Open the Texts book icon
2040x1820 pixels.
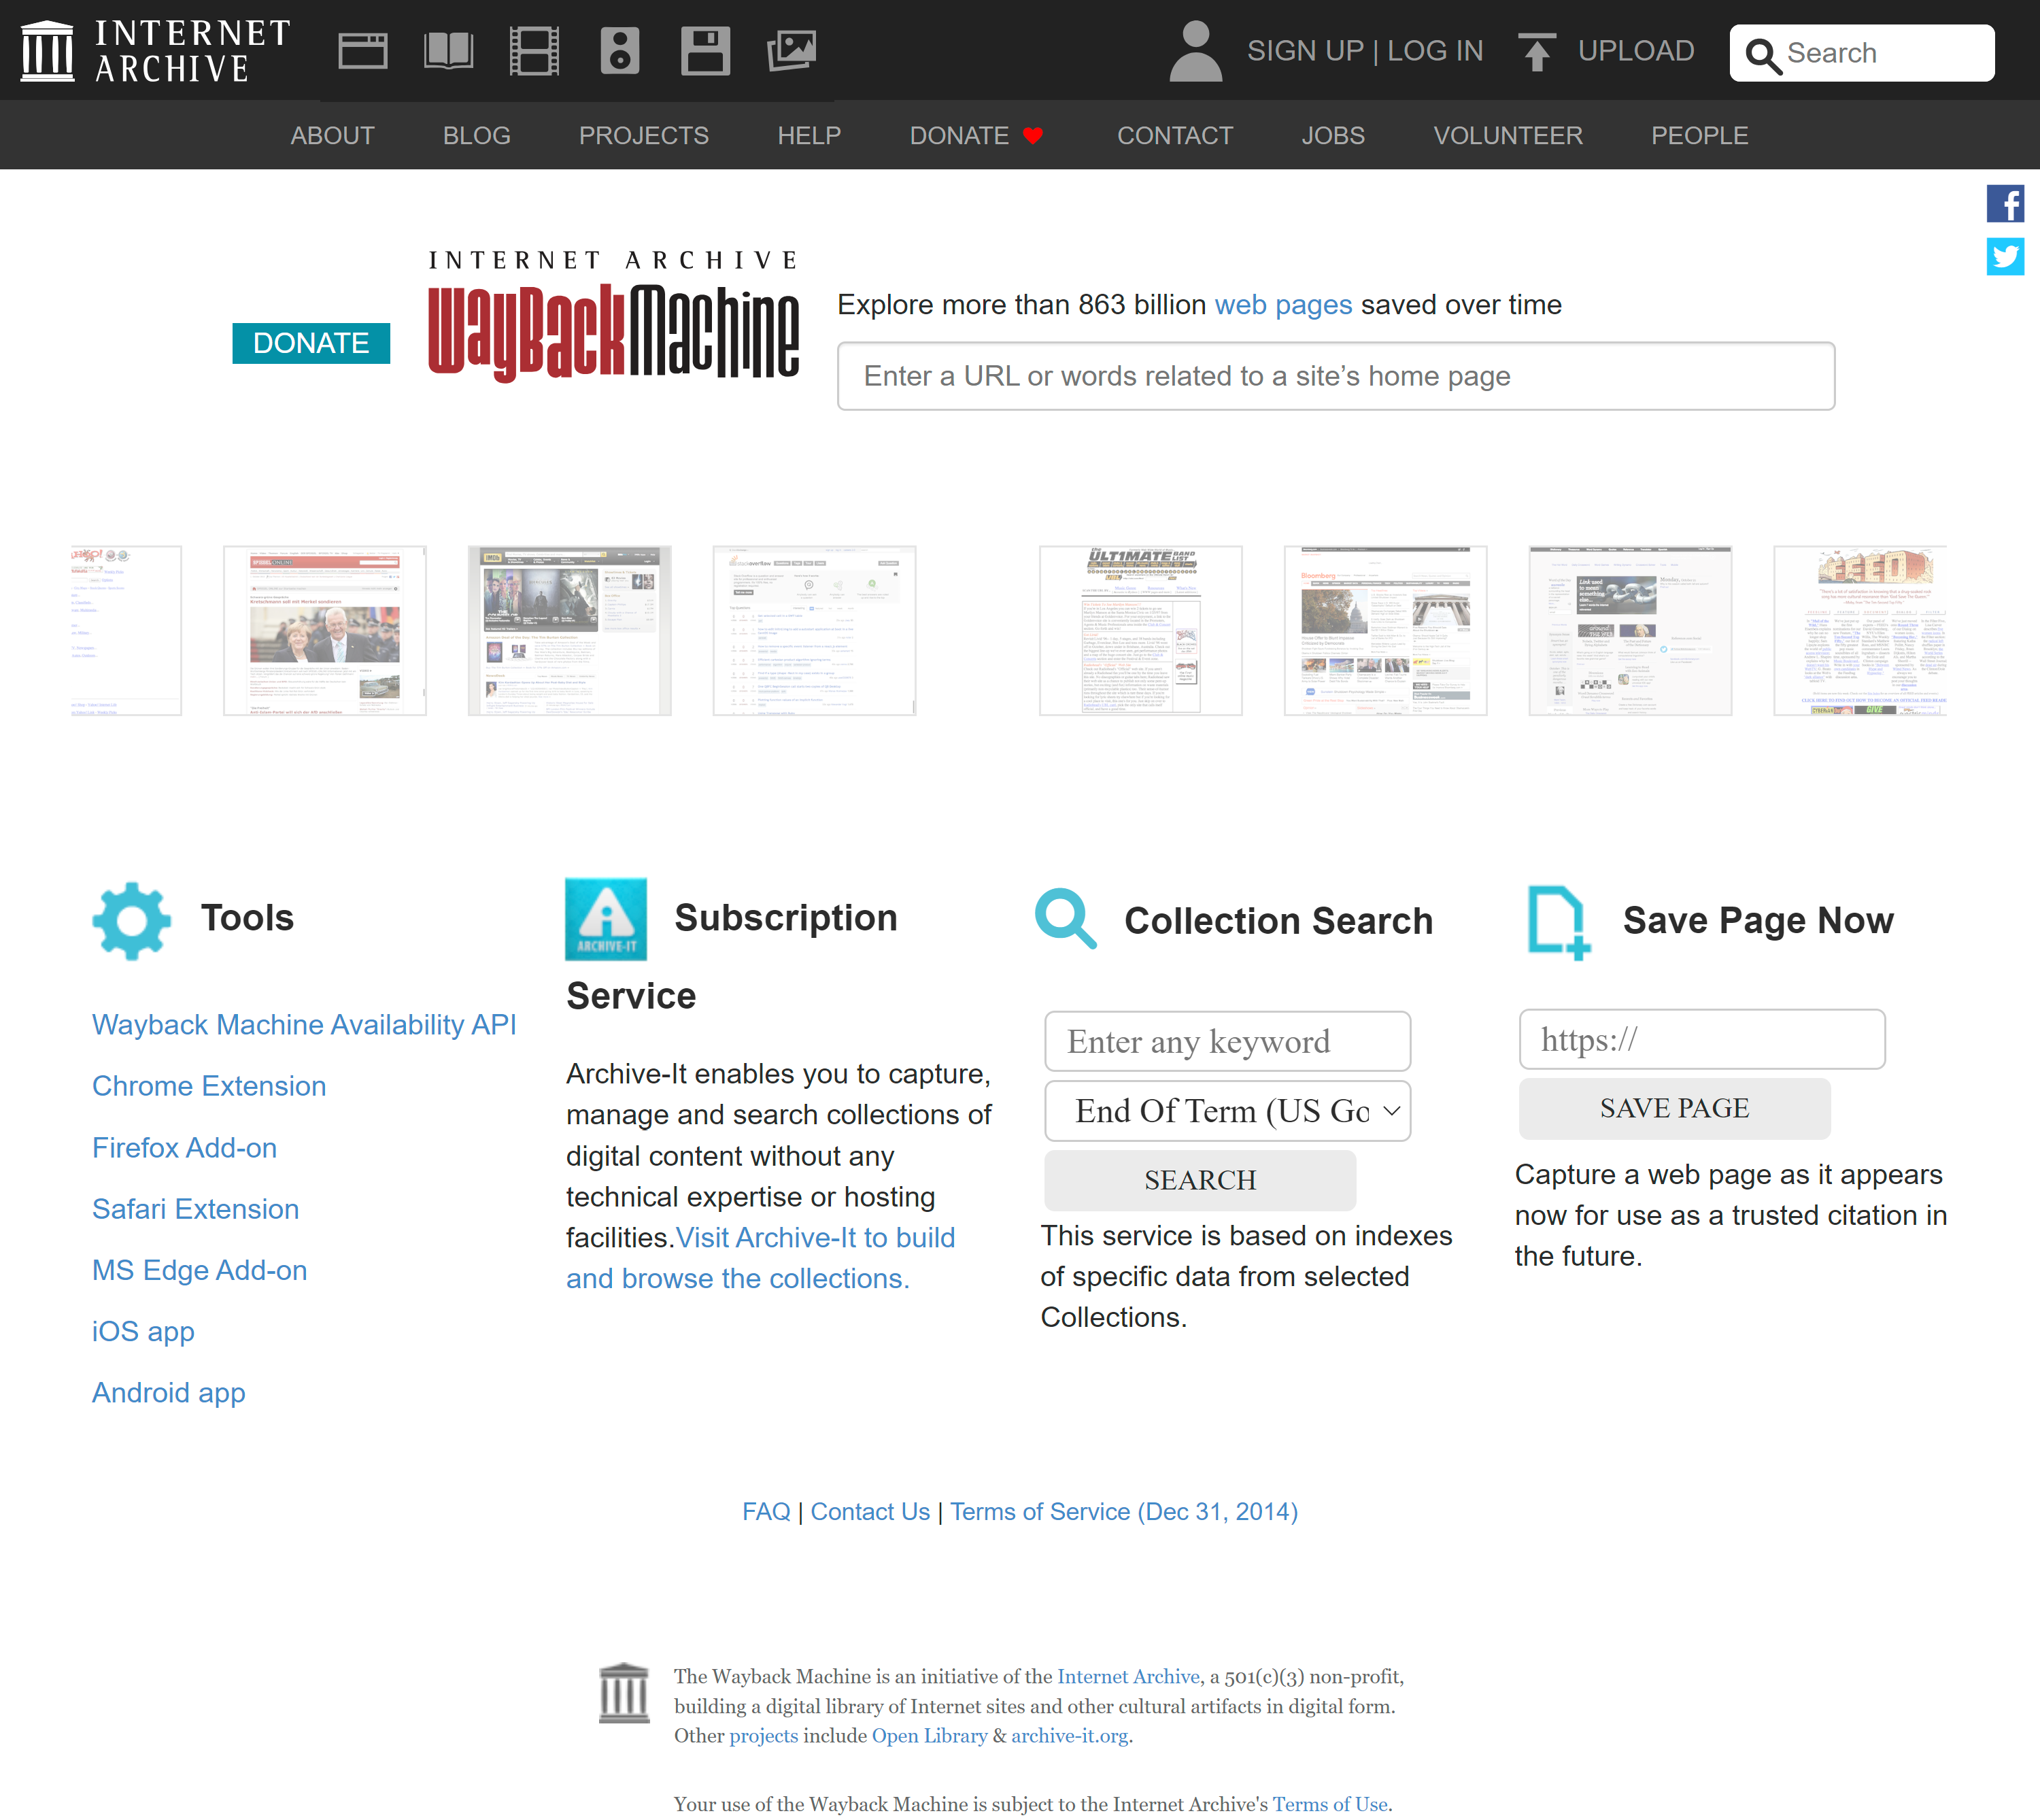pyautogui.click(x=448, y=50)
